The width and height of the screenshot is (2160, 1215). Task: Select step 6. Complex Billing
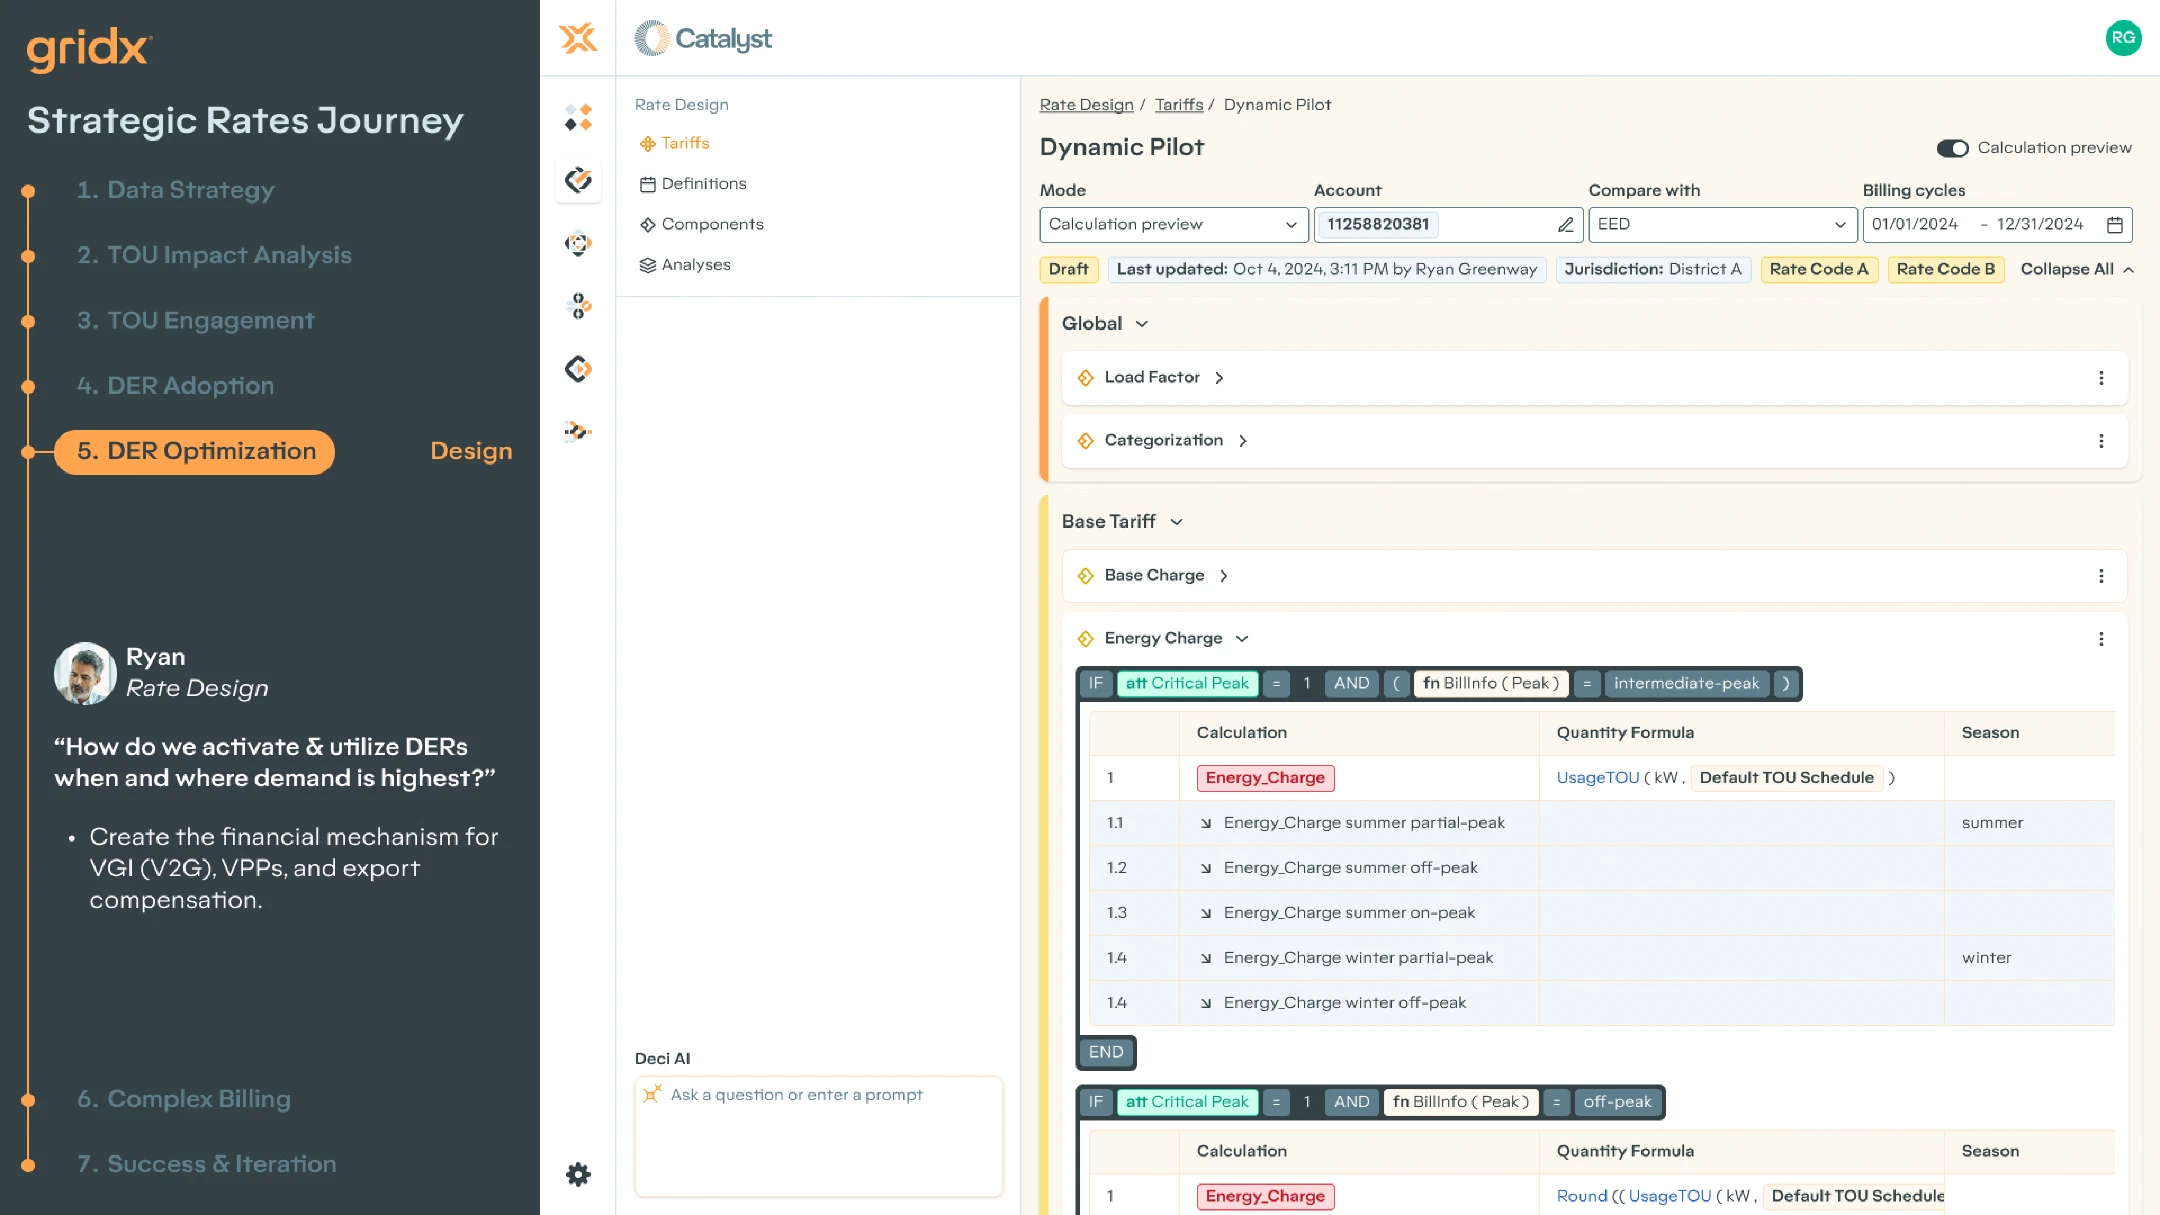(184, 1099)
